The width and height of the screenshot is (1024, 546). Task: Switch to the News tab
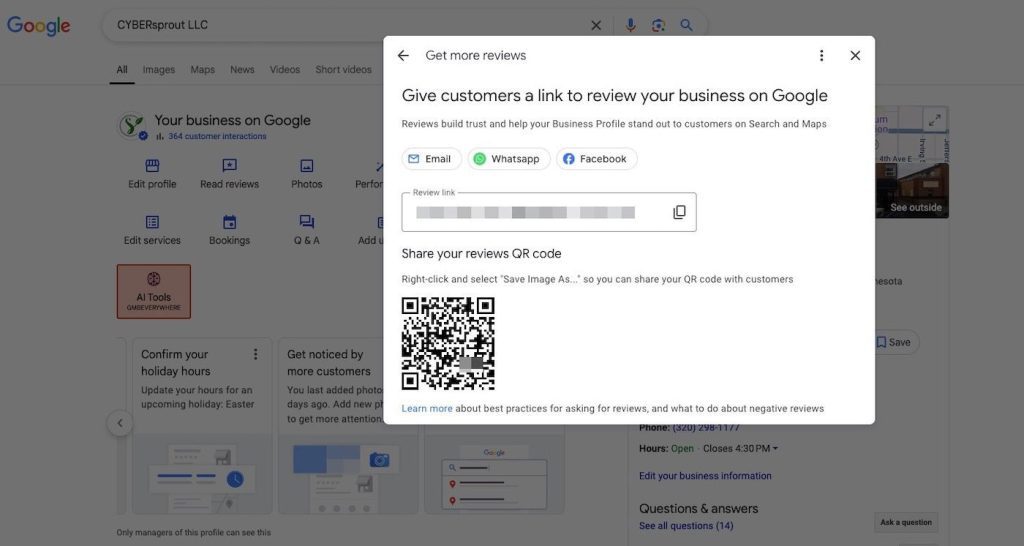coord(242,69)
